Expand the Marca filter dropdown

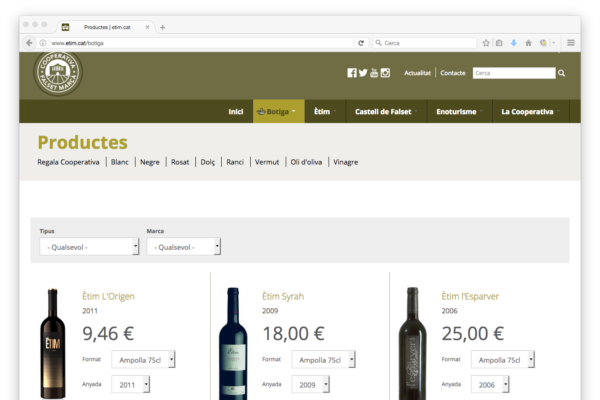183,246
